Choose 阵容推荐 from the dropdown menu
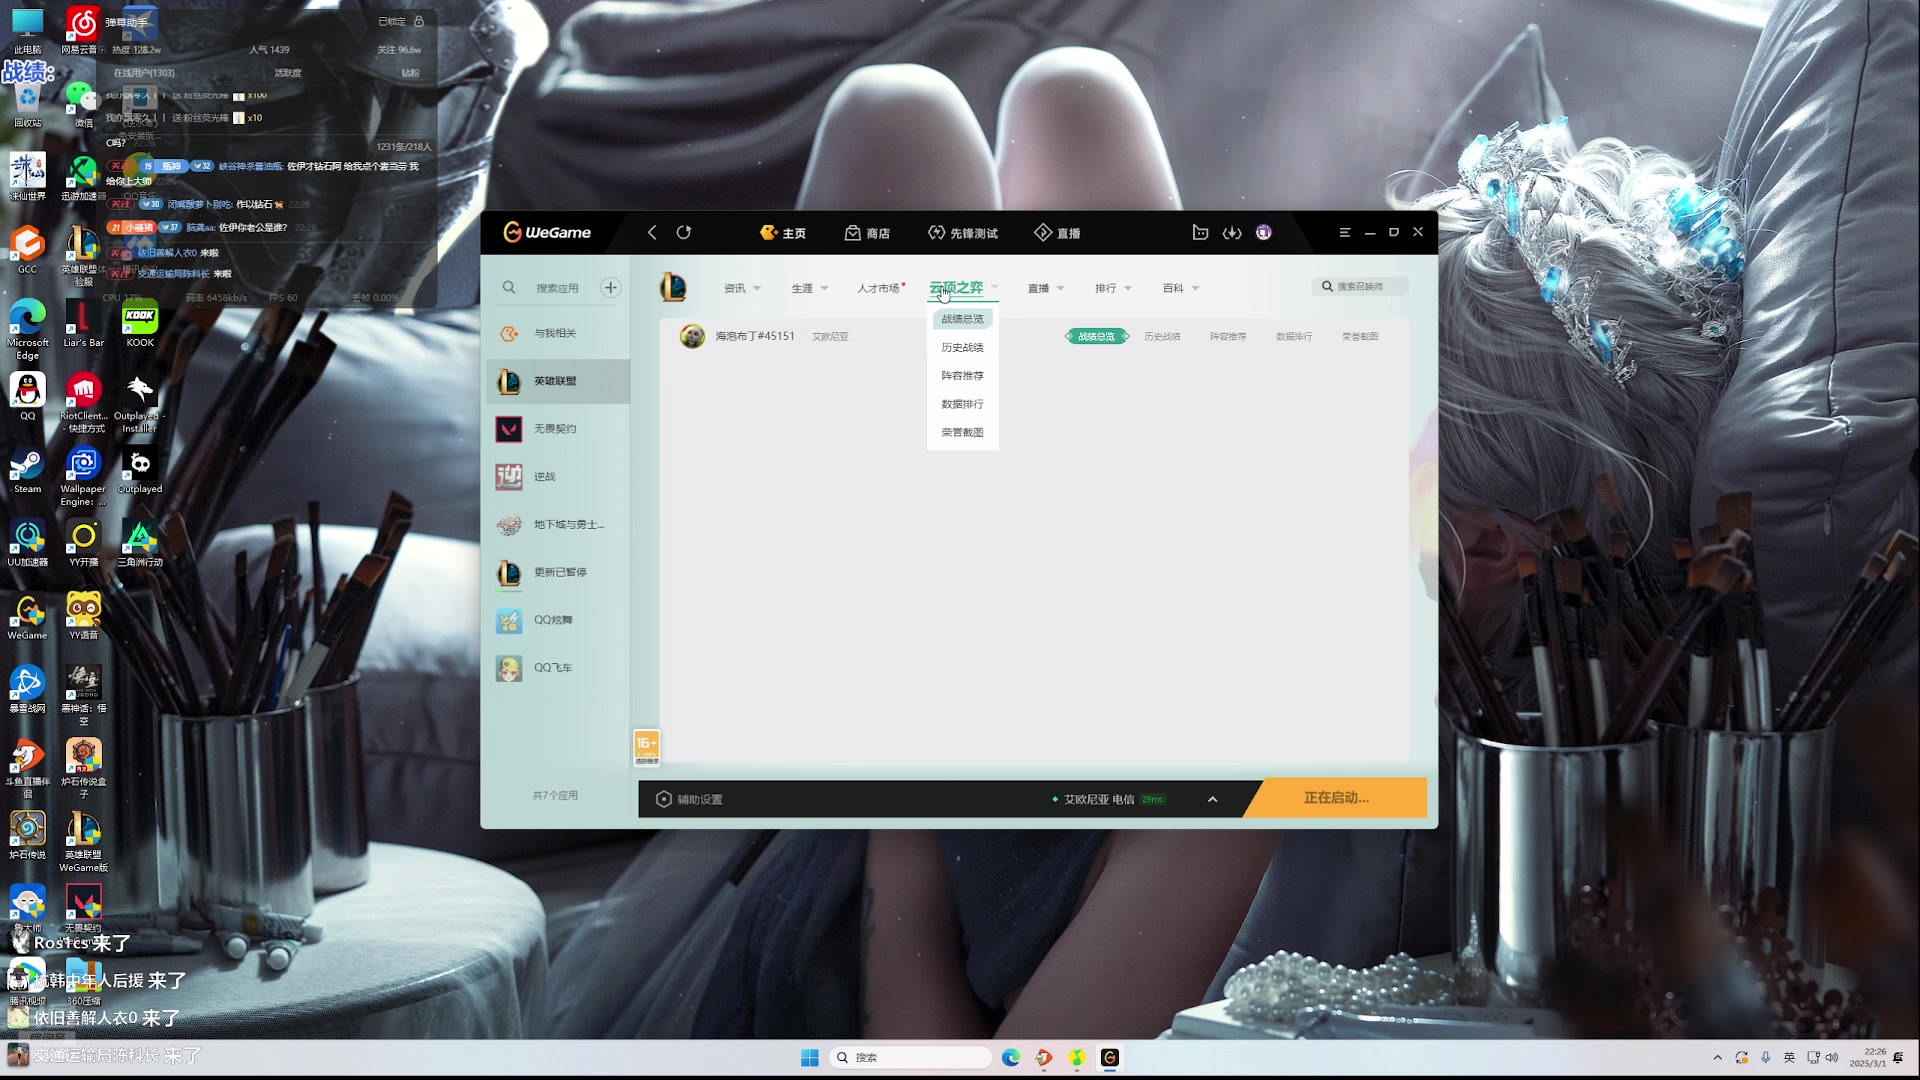The image size is (1920, 1080). tap(962, 376)
